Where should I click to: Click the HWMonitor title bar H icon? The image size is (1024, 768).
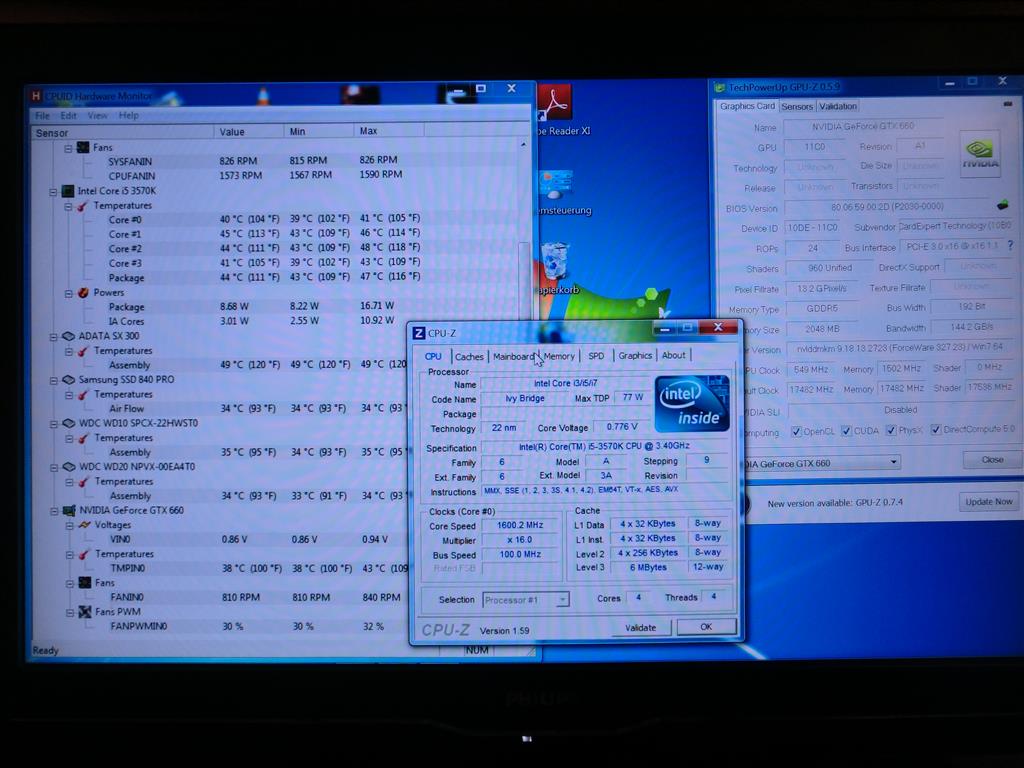pyautogui.click(x=36, y=96)
